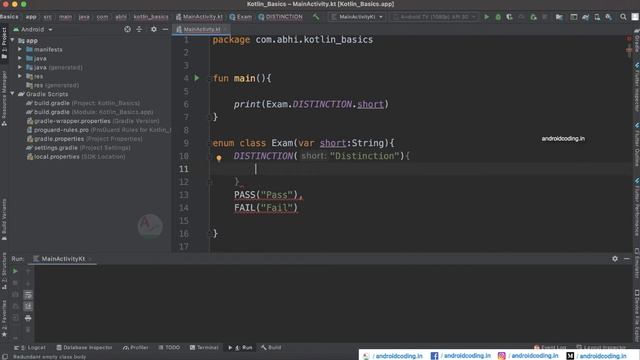Open the Resource Manager side tab
The width and height of the screenshot is (640, 360).
(4, 98)
